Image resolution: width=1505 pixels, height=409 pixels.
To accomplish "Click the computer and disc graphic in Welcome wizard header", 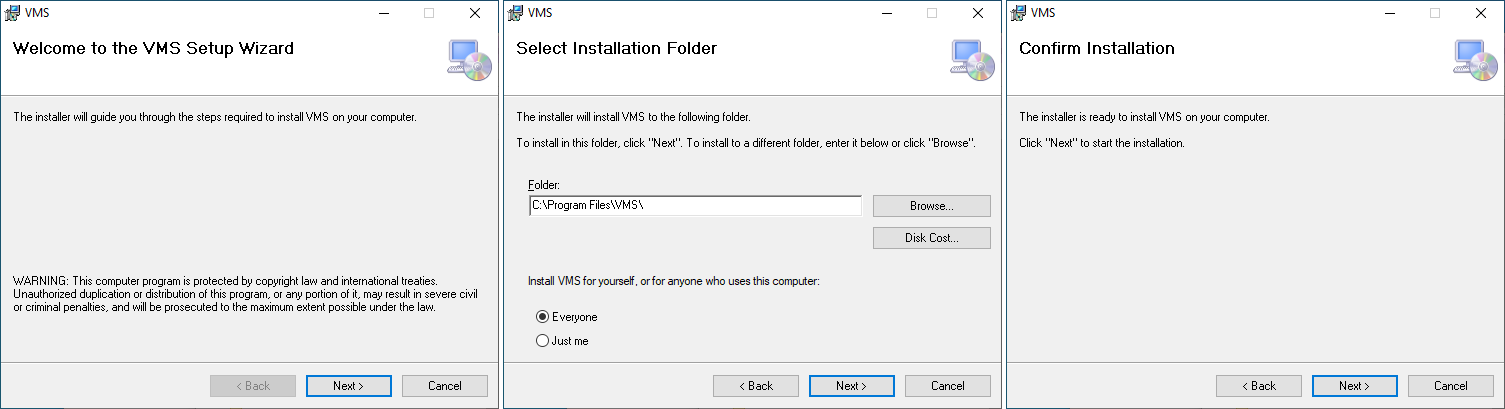I will [x=469, y=59].
